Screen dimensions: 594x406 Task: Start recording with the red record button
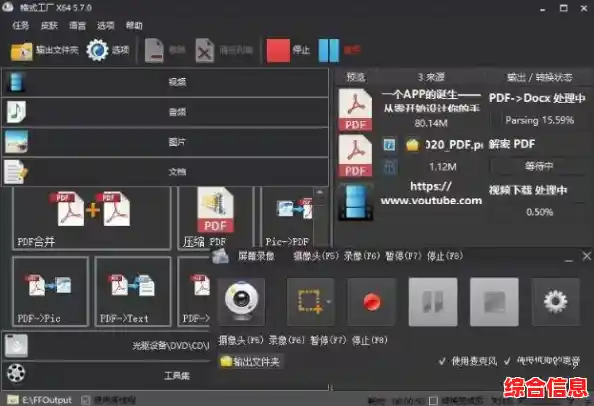pos(372,301)
